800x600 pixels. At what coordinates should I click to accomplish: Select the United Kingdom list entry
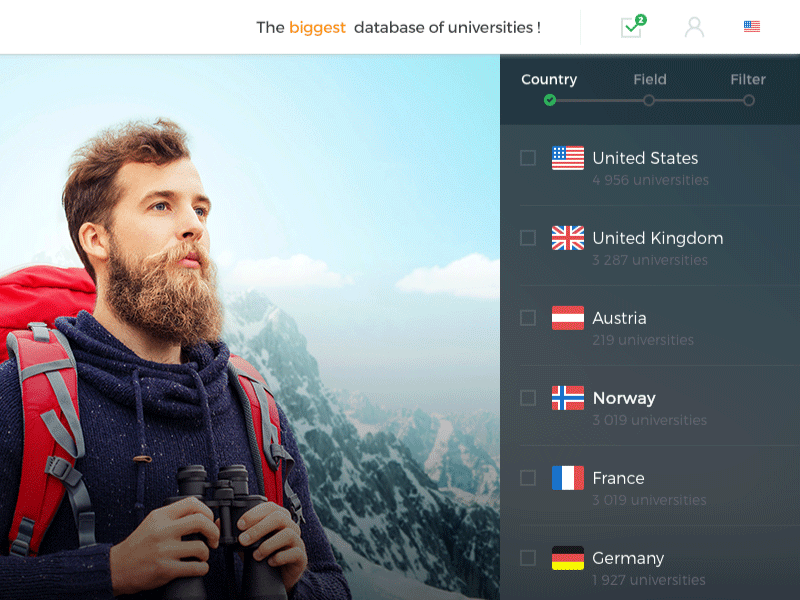pyautogui.click(x=657, y=238)
